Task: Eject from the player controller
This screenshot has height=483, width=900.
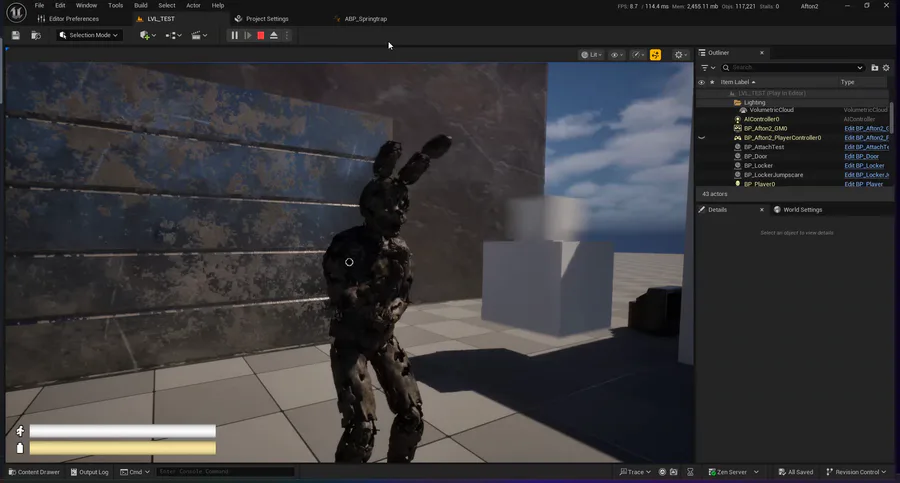Action: point(274,36)
